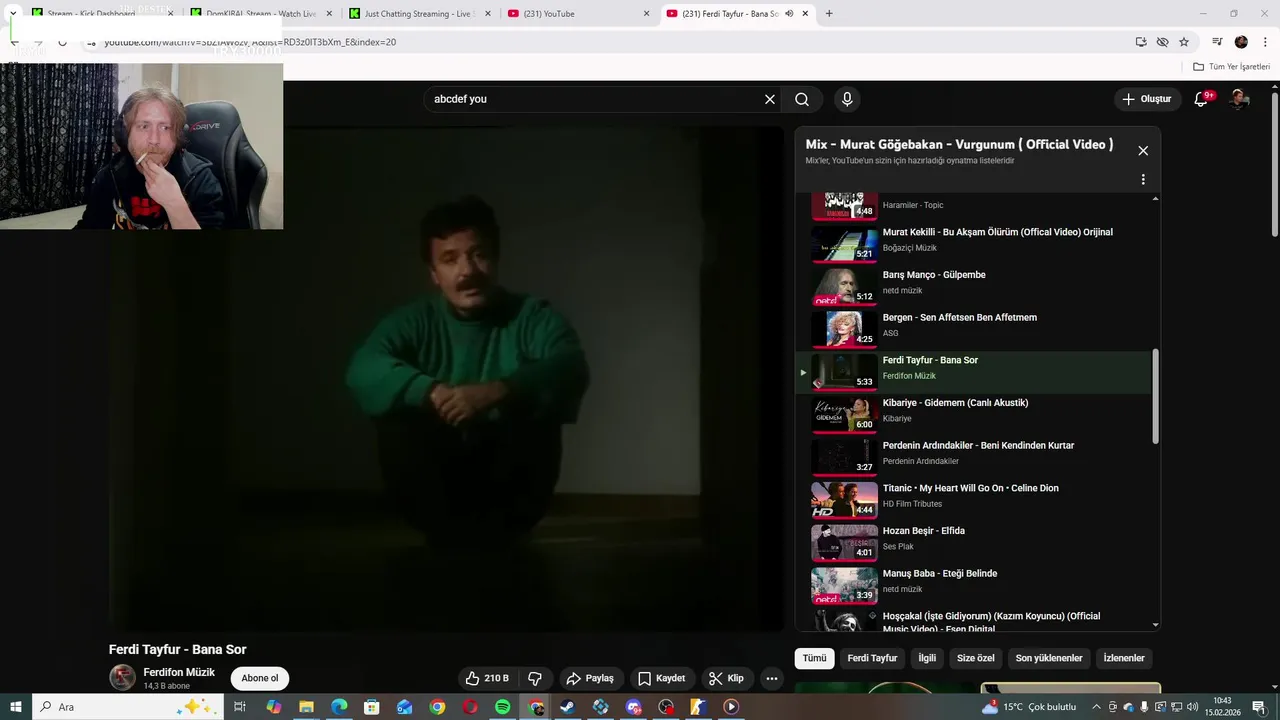Image resolution: width=1280 pixels, height=720 pixels.
Task: Open the YouTube account avatar menu
Action: 1239,99
